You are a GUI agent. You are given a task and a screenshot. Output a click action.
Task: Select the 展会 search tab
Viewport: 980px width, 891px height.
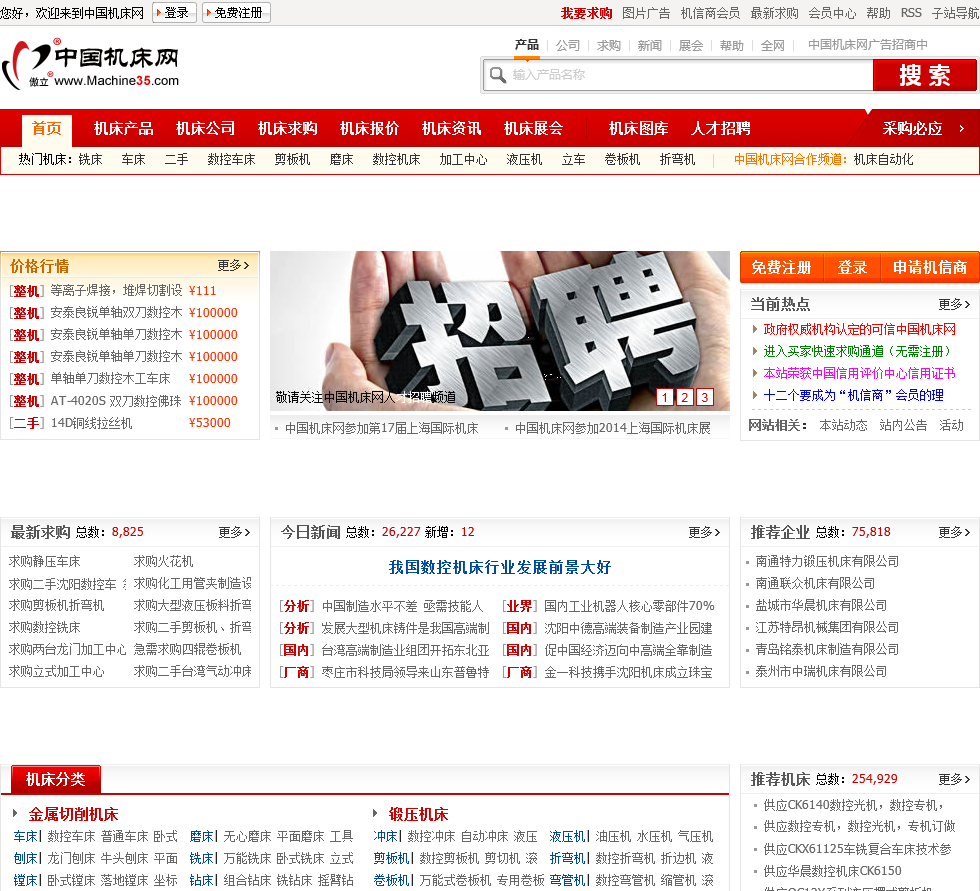click(x=691, y=46)
